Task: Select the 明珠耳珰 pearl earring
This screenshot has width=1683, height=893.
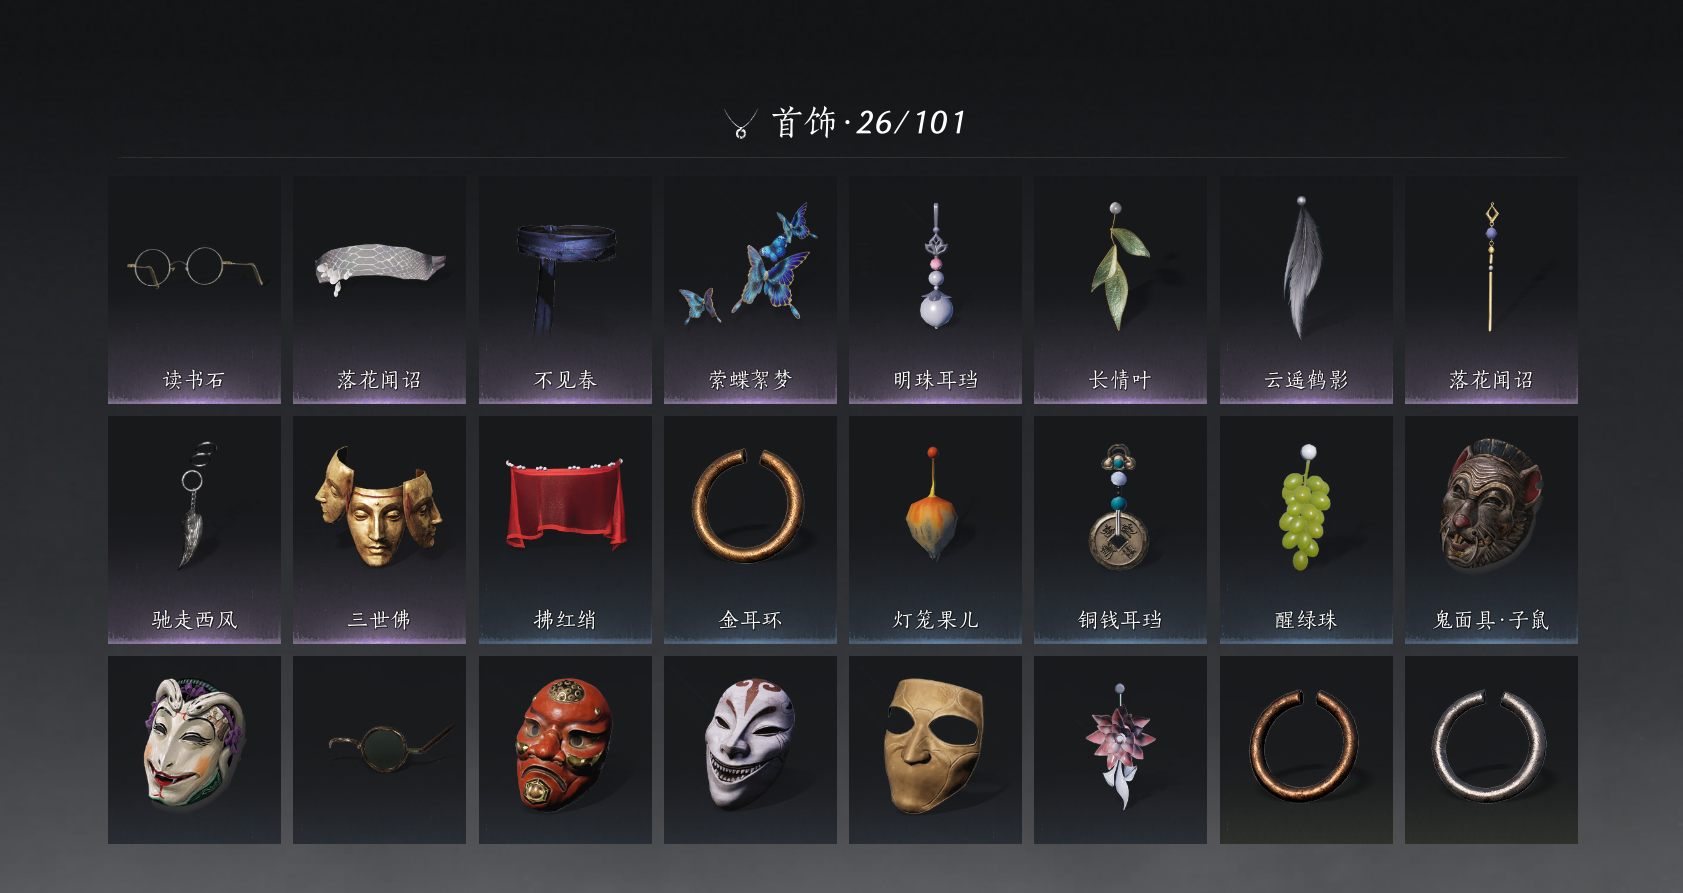Action: pos(935,290)
